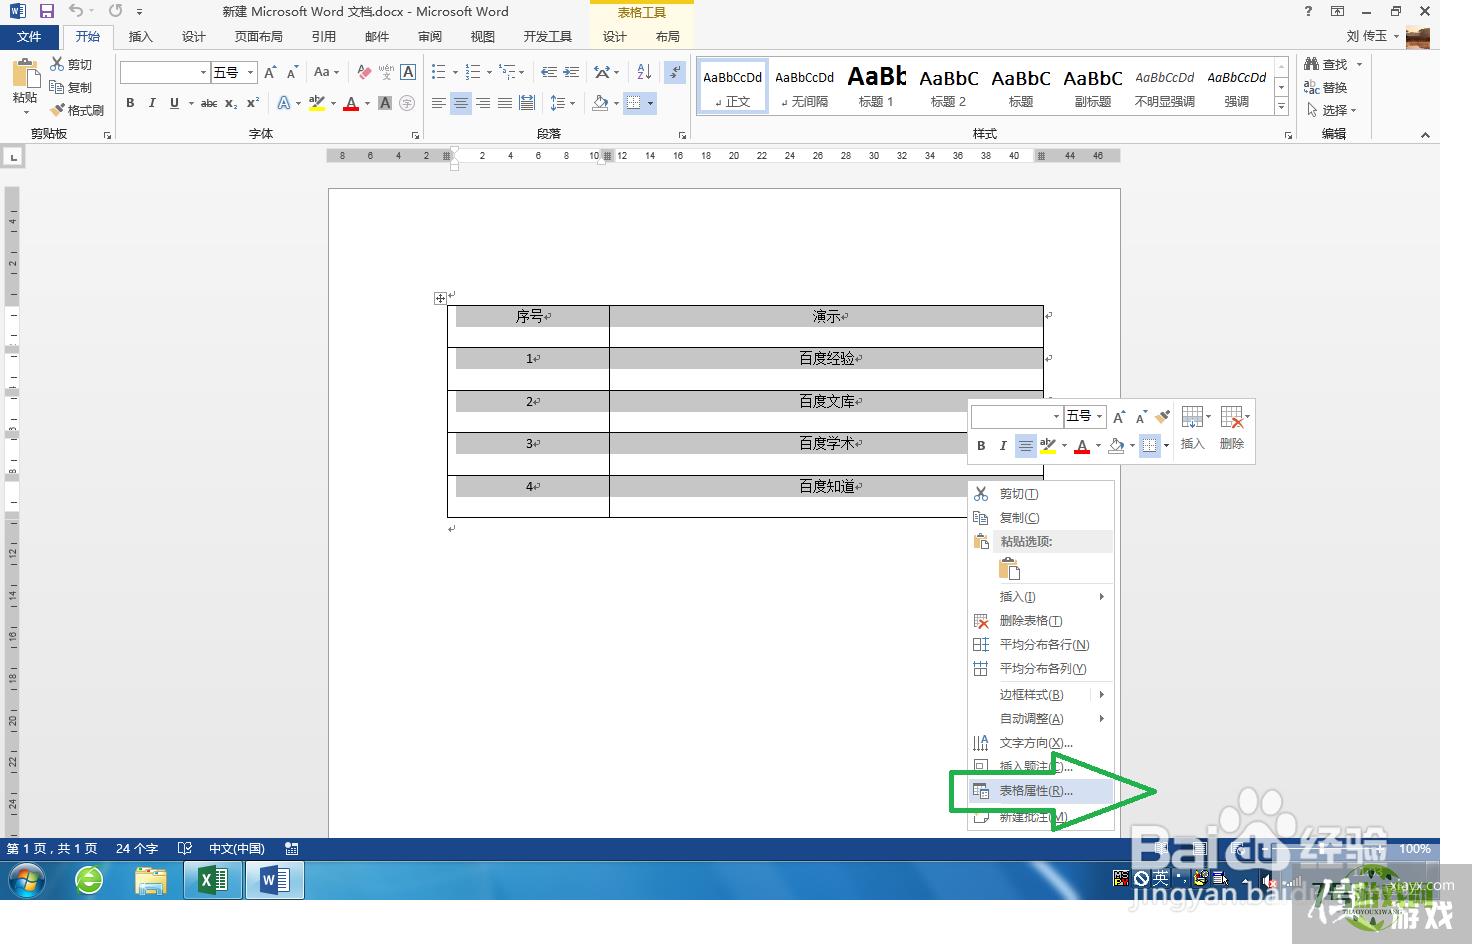Apply ribbon center paragraph alignment
The height and width of the screenshot is (944, 1472).
461,103
